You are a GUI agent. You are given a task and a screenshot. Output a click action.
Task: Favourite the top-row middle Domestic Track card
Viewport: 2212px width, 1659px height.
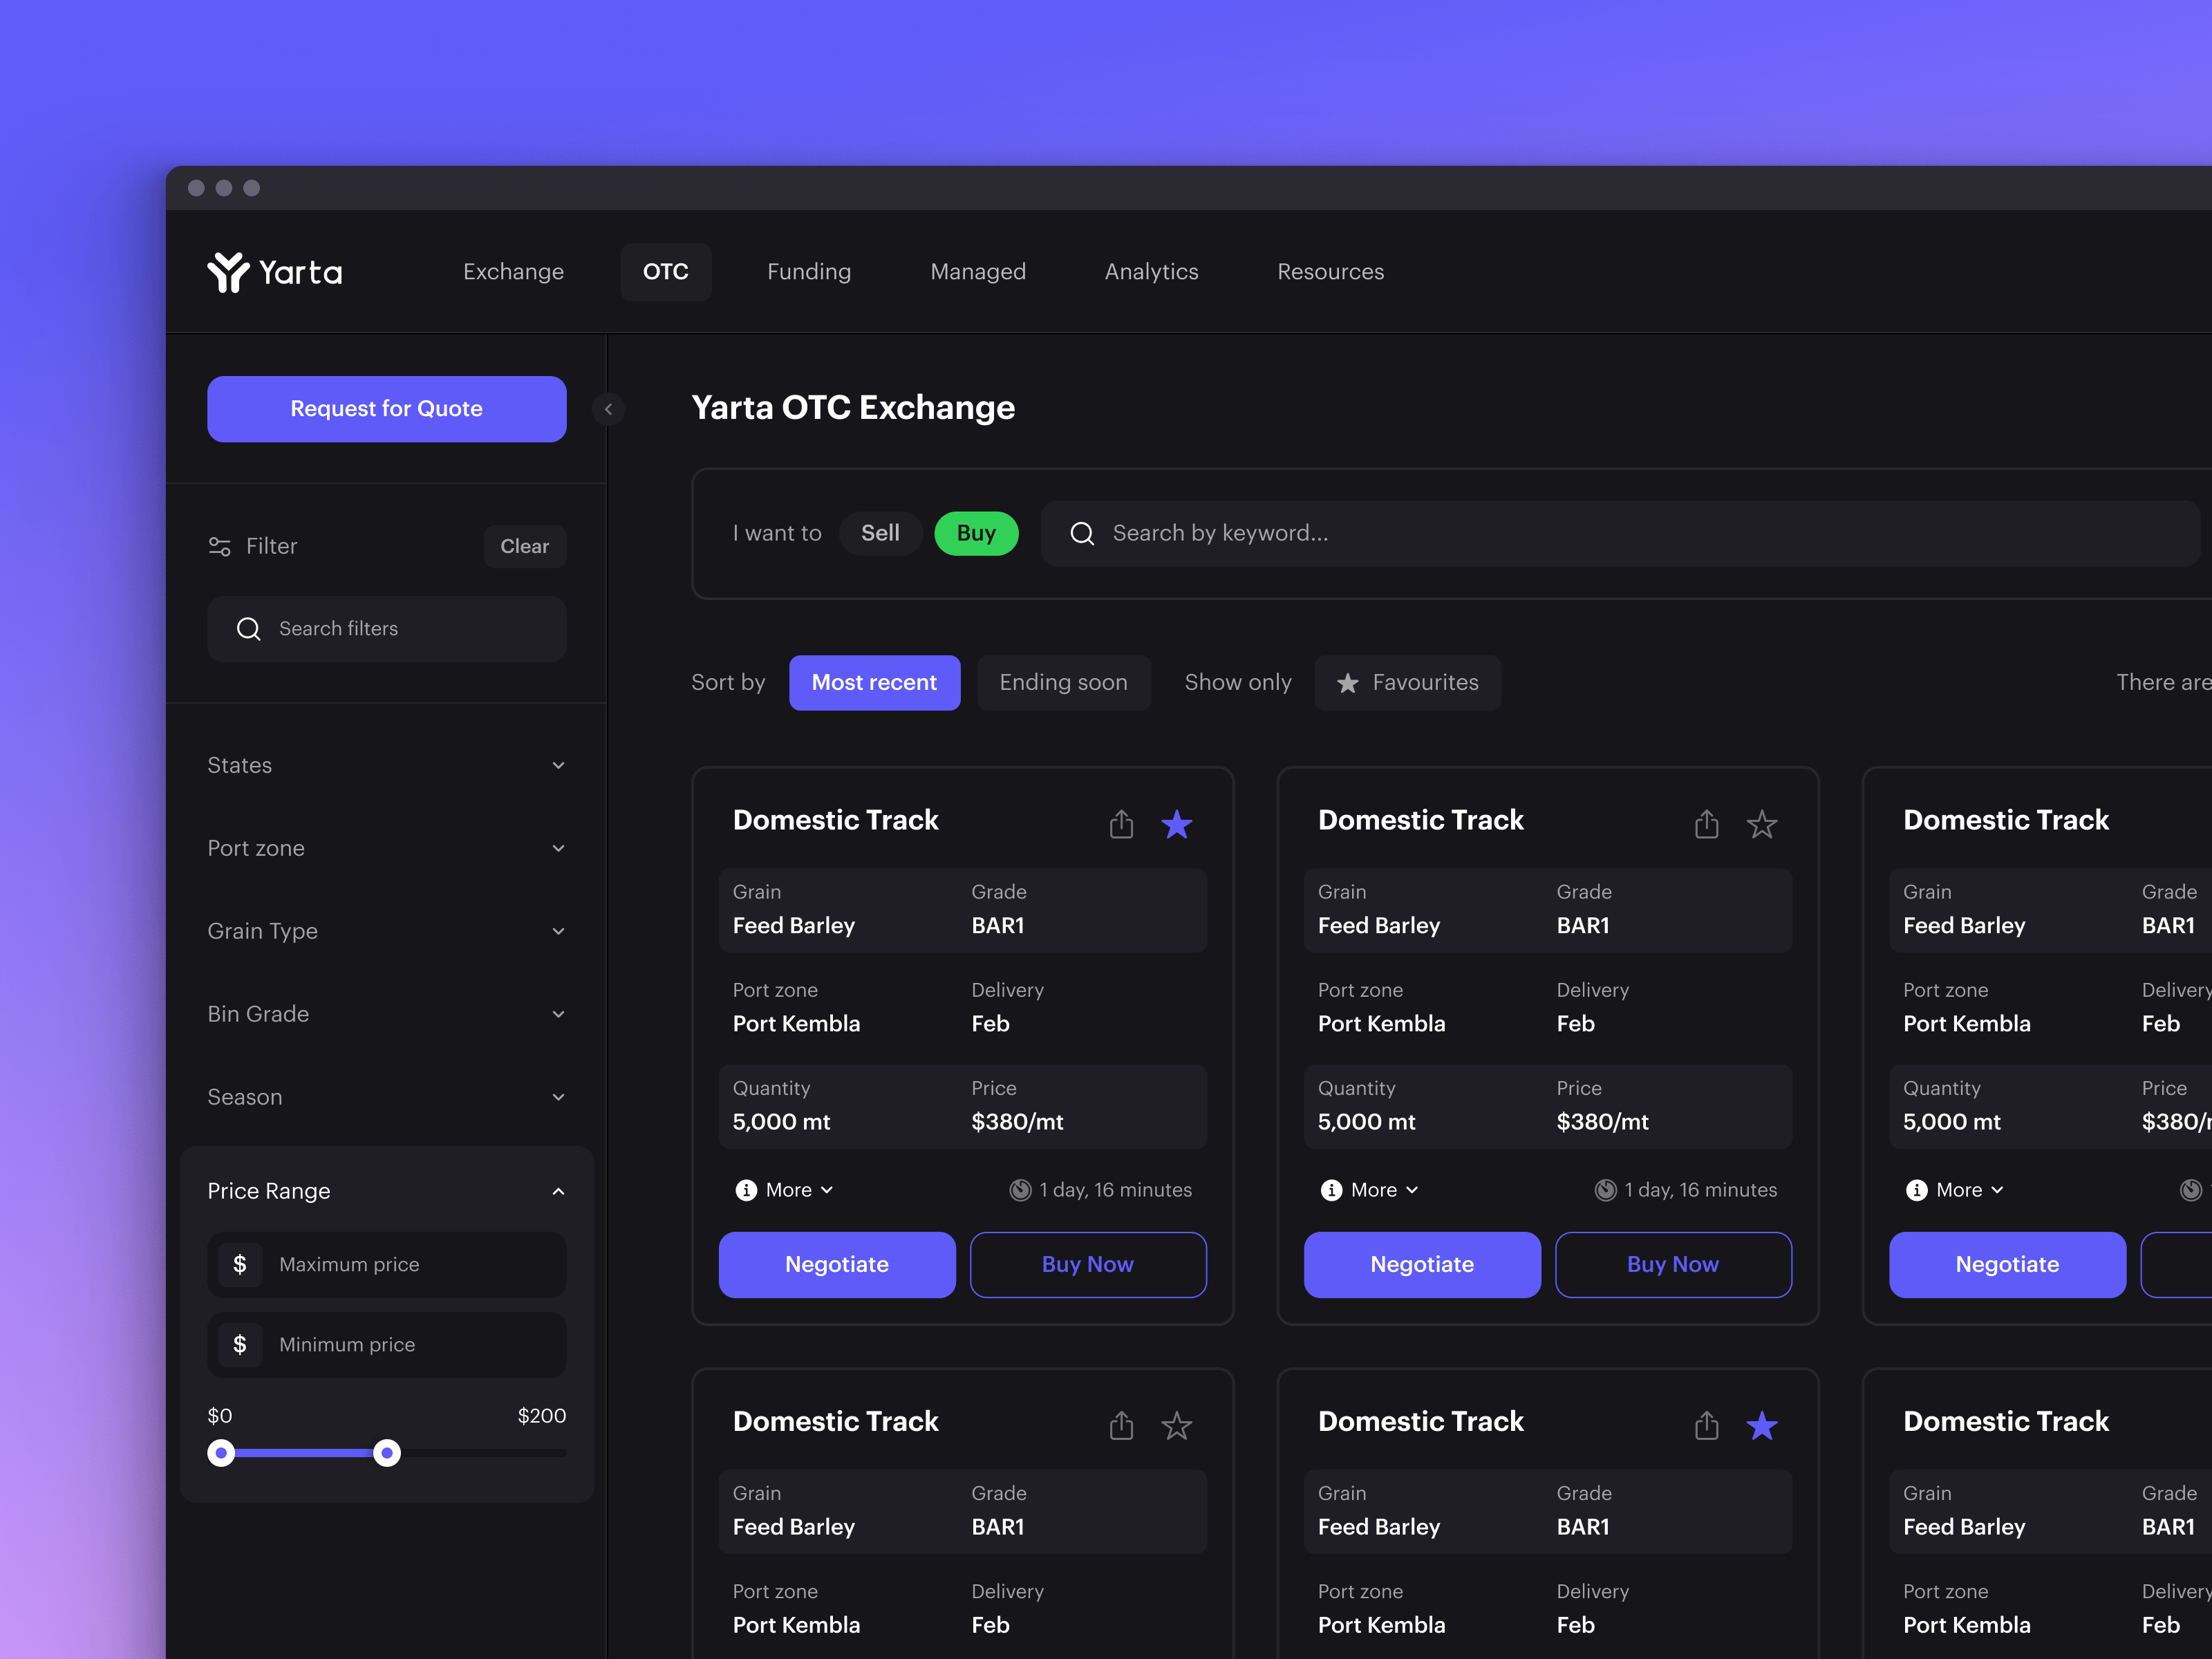click(1762, 824)
